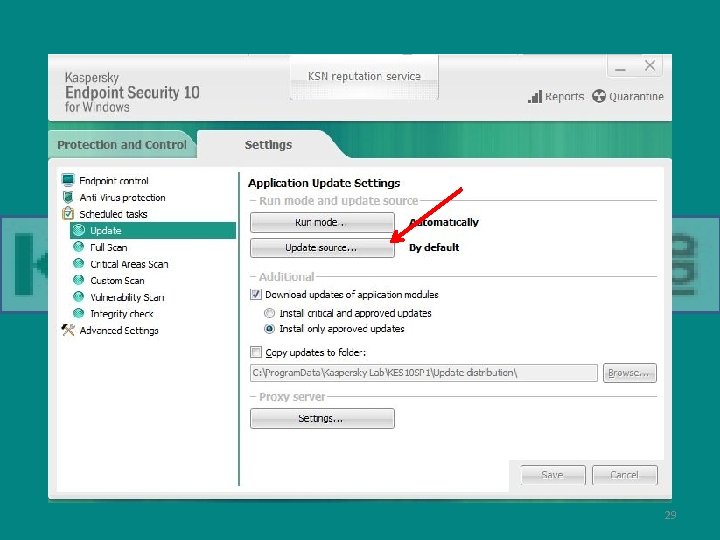Click the Anti-Virus protection shield icon

click(x=68, y=197)
